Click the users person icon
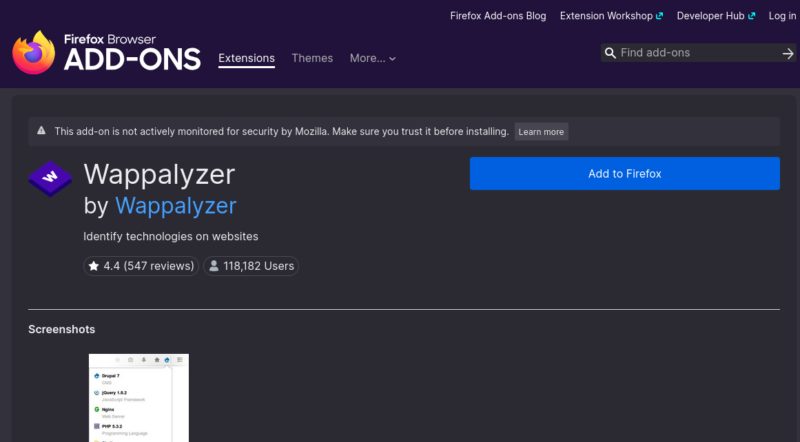 (214, 266)
